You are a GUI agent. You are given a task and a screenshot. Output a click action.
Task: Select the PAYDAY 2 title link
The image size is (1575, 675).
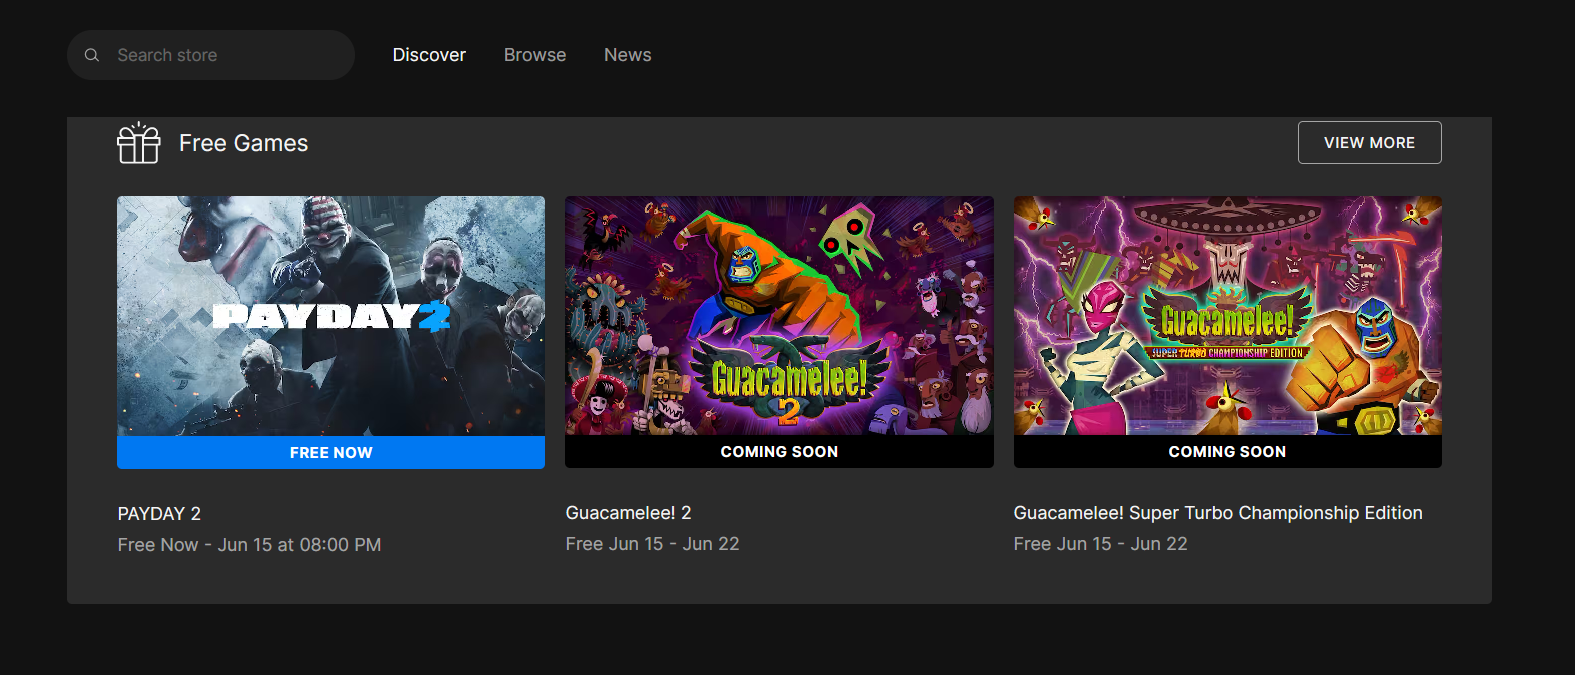[159, 514]
